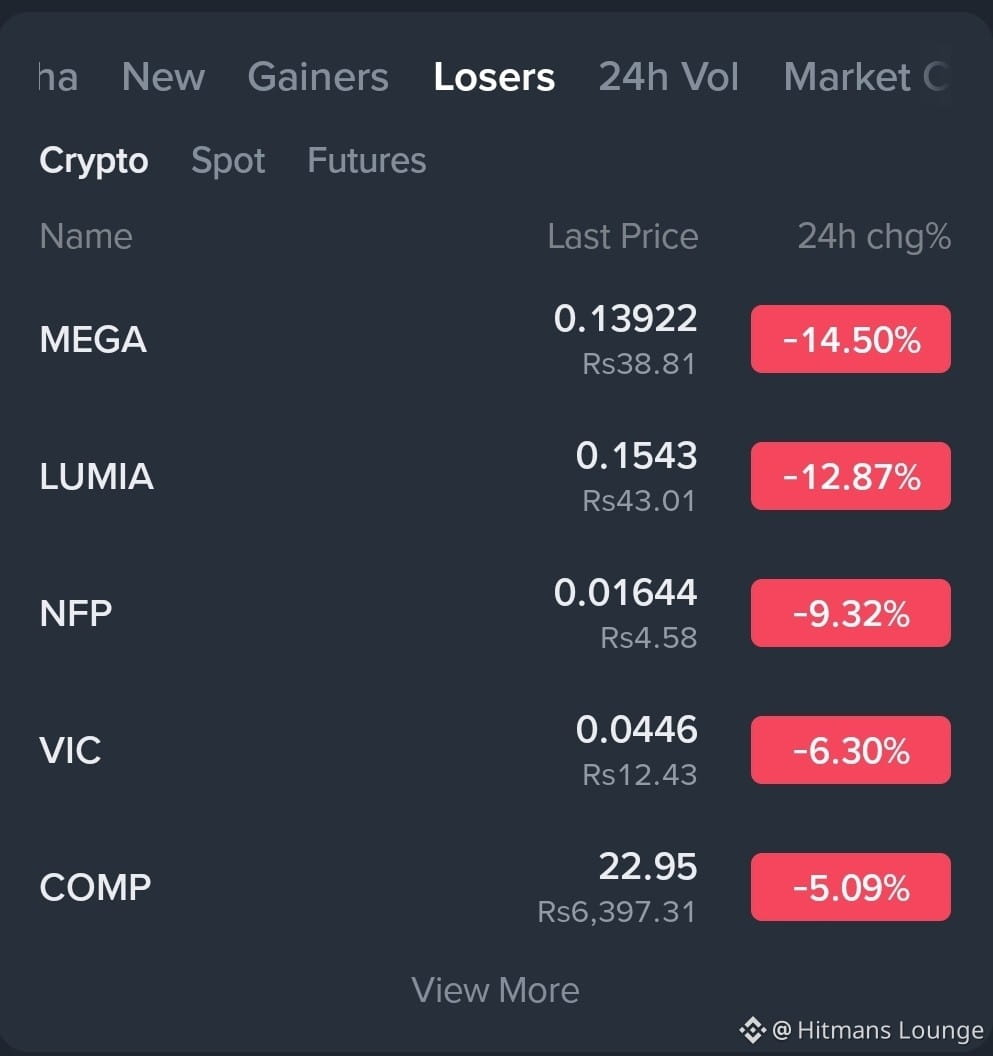The width and height of the screenshot is (993, 1056).
Task: Select the New tab
Action: [164, 77]
